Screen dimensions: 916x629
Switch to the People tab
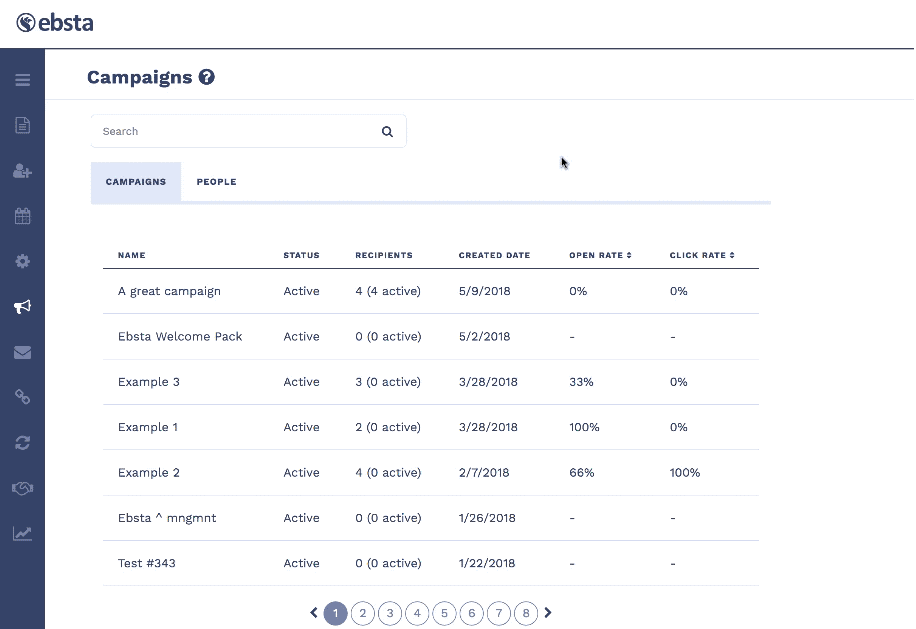pos(216,182)
